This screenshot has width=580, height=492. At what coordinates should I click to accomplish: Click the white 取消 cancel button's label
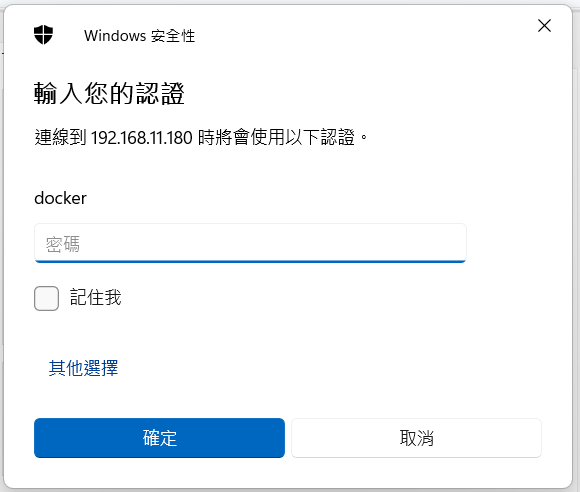(x=417, y=438)
